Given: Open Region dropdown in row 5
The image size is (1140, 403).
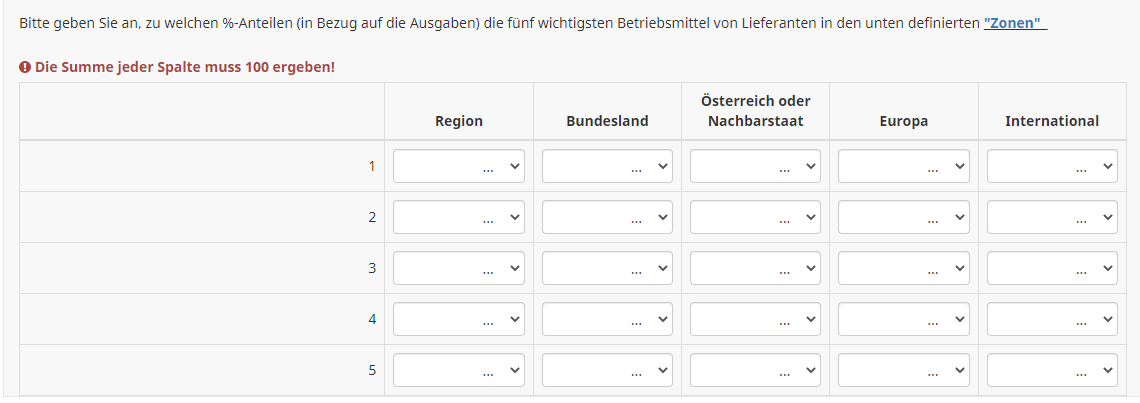Looking at the screenshot, I should coord(459,371).
